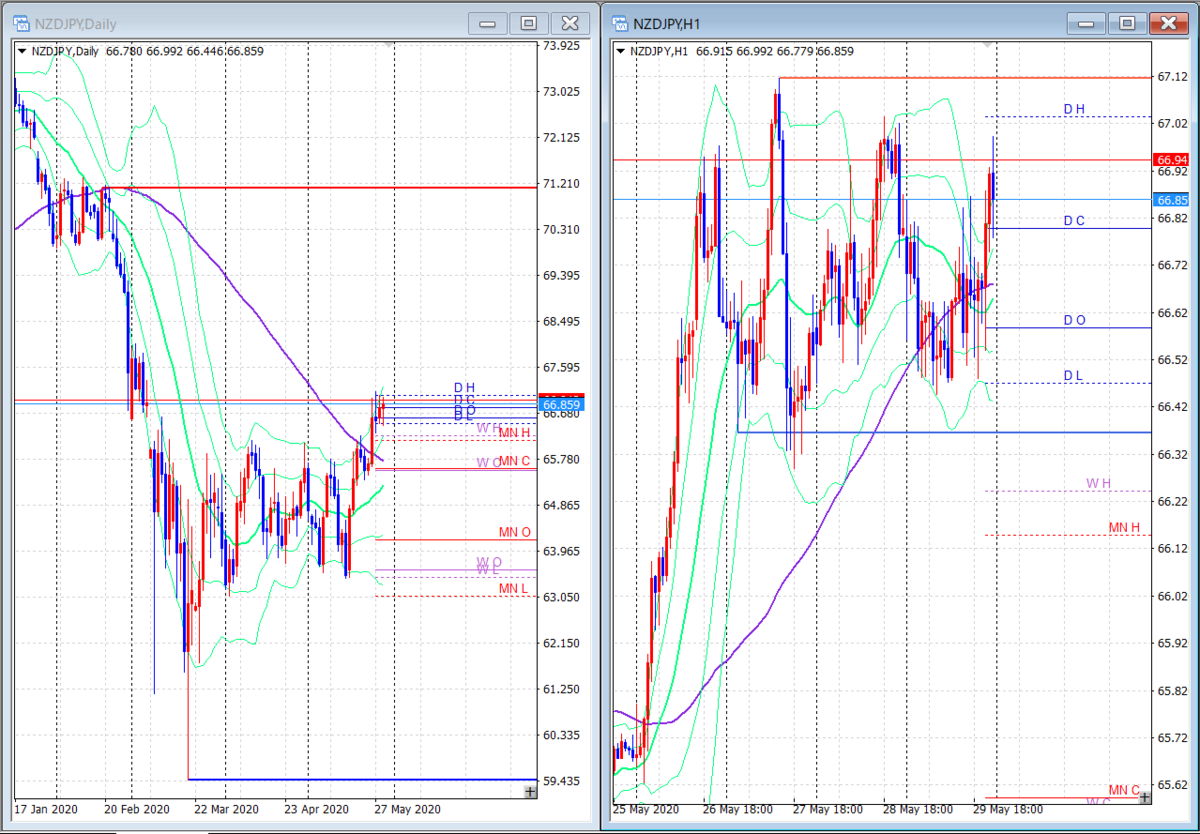Viewport: 1200px width, 834px height.
Task: Restore the NZDJPY,Daily chart window
Action: click(529, 23)
